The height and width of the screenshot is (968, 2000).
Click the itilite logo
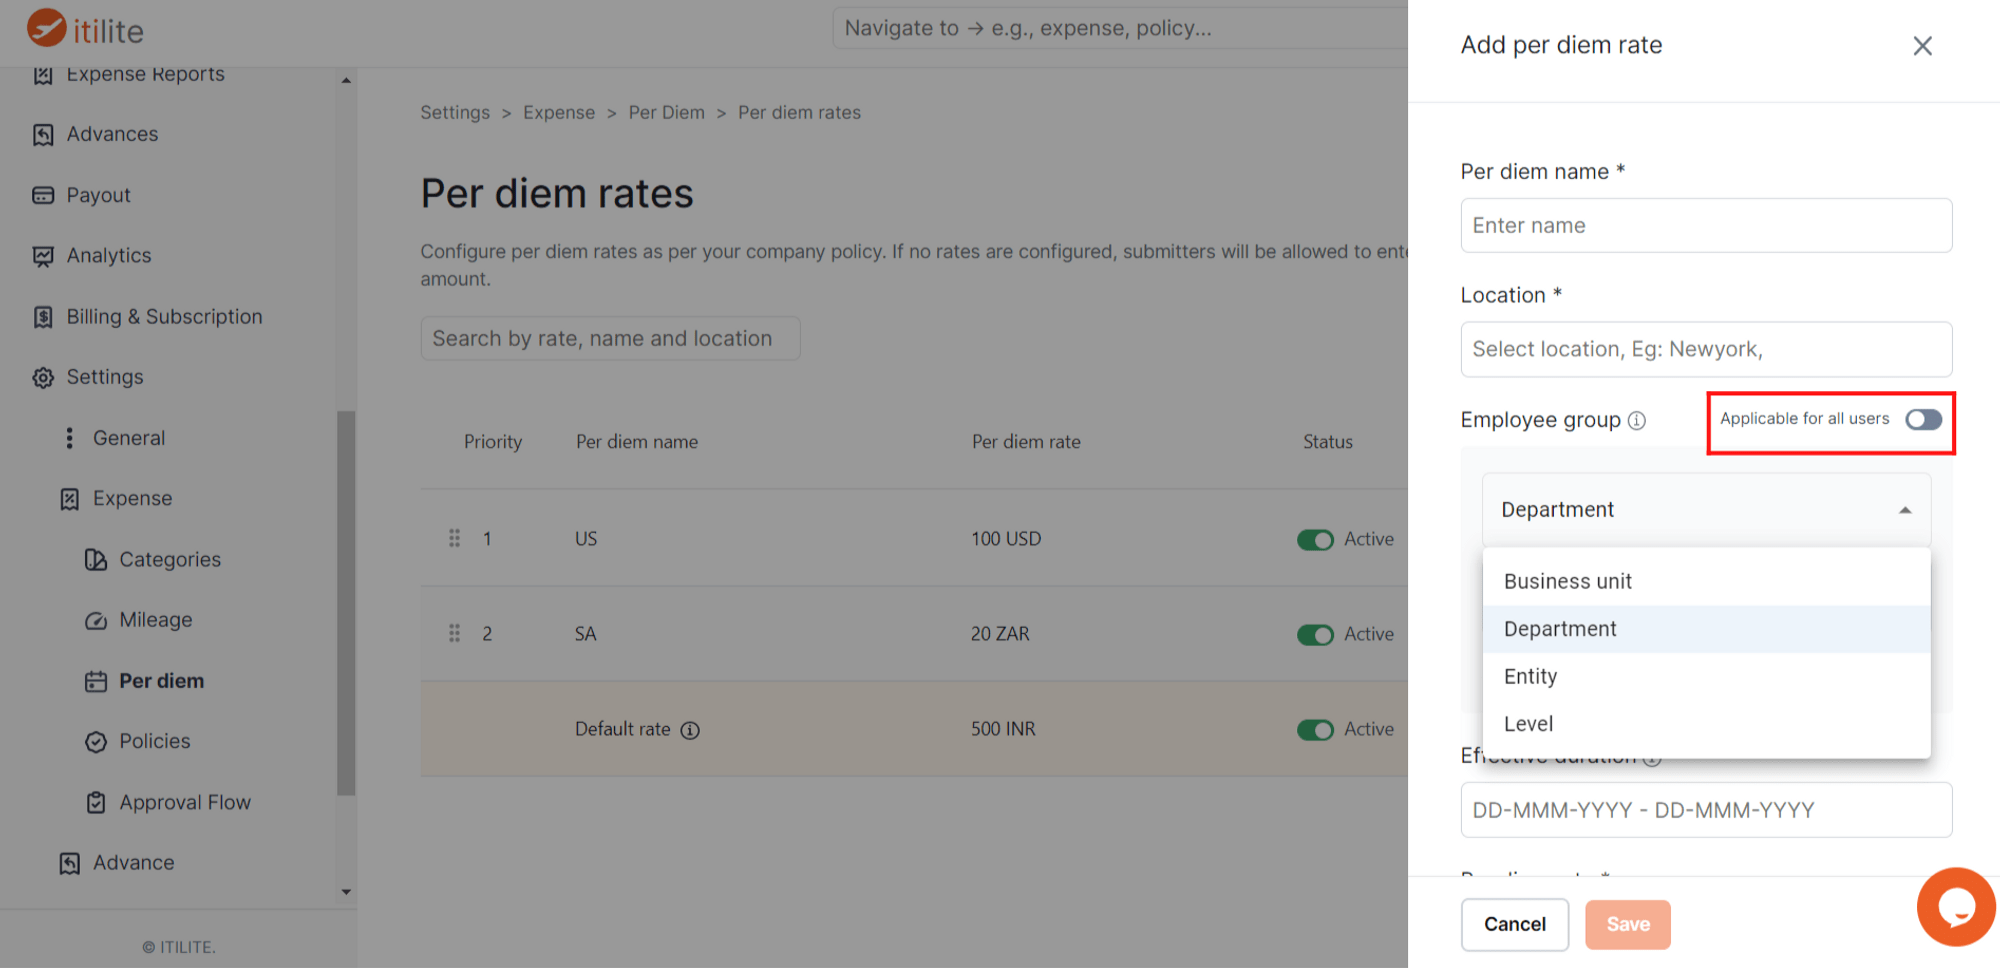pos(85,28)
